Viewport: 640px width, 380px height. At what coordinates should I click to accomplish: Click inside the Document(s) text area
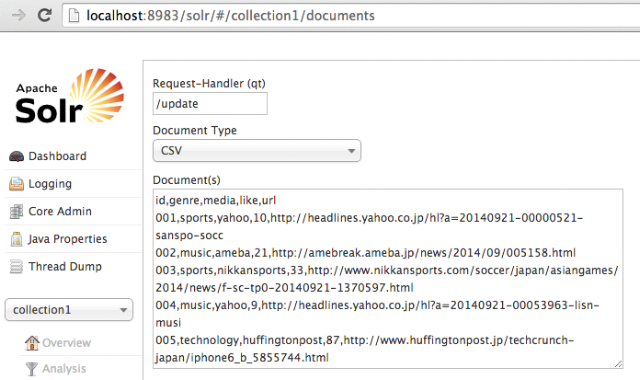pyautogui.click(x=388, y=279)
